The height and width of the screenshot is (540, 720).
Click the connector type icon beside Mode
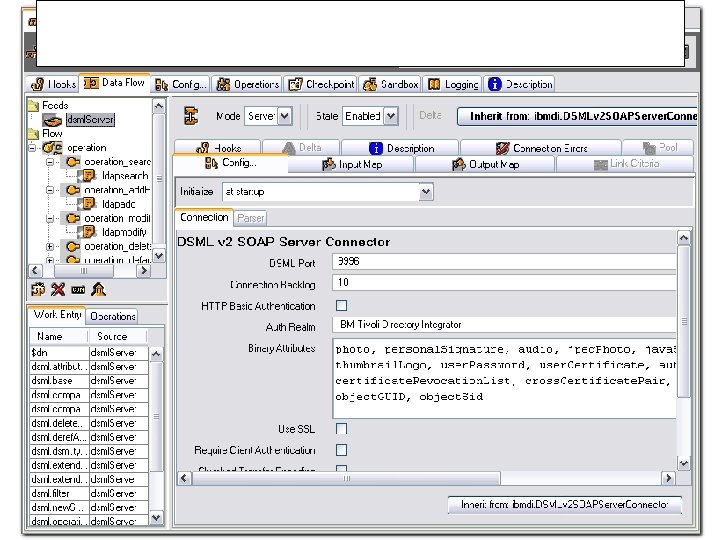191,116
